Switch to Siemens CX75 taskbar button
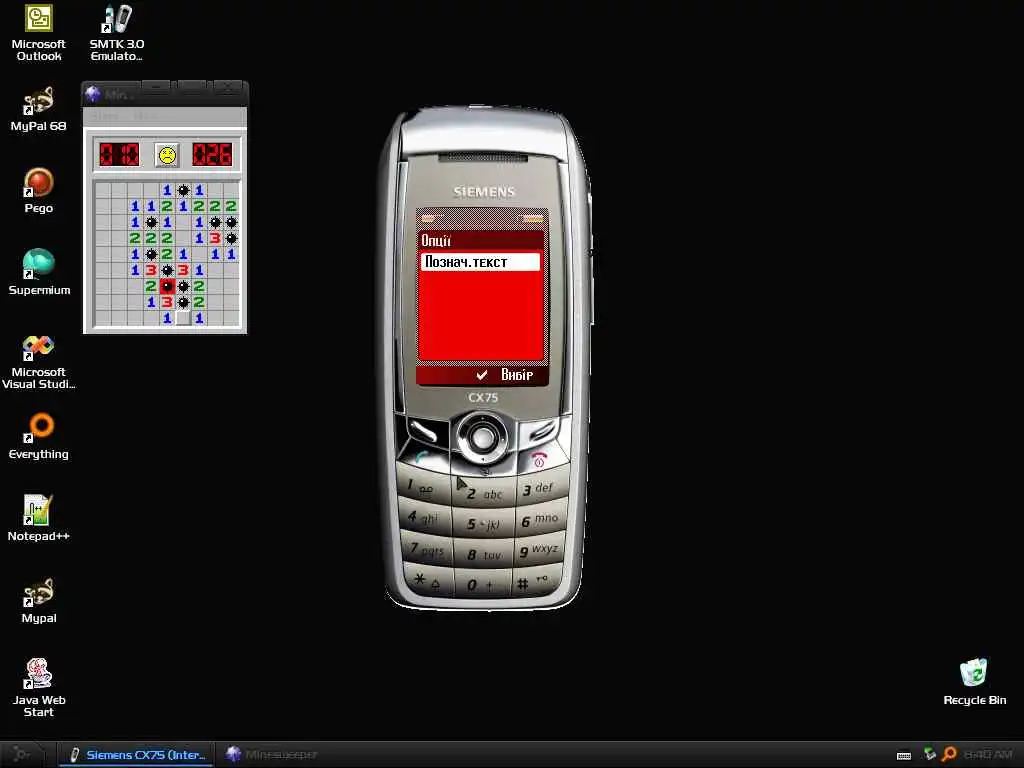1024x768 pixels. tap(136, 755)
